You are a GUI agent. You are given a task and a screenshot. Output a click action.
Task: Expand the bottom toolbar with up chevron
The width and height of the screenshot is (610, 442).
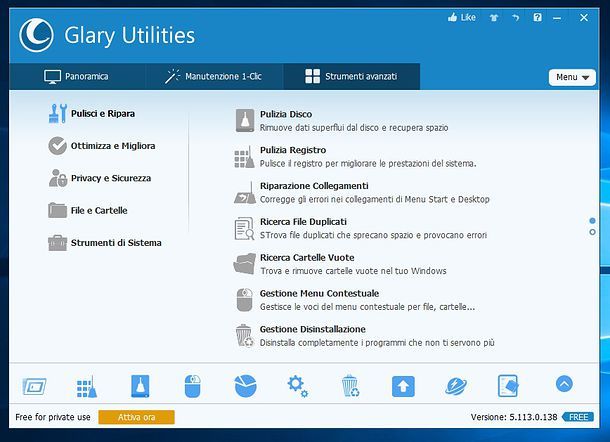(x=564, y=384)
